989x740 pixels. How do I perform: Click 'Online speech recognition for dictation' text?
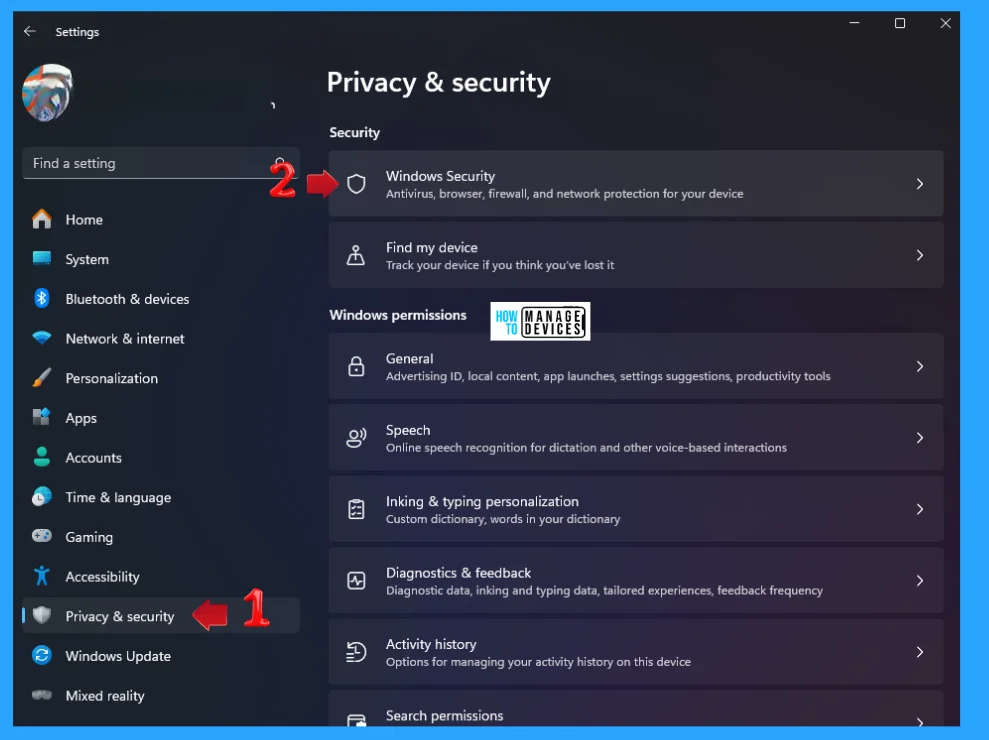[587, 447]
